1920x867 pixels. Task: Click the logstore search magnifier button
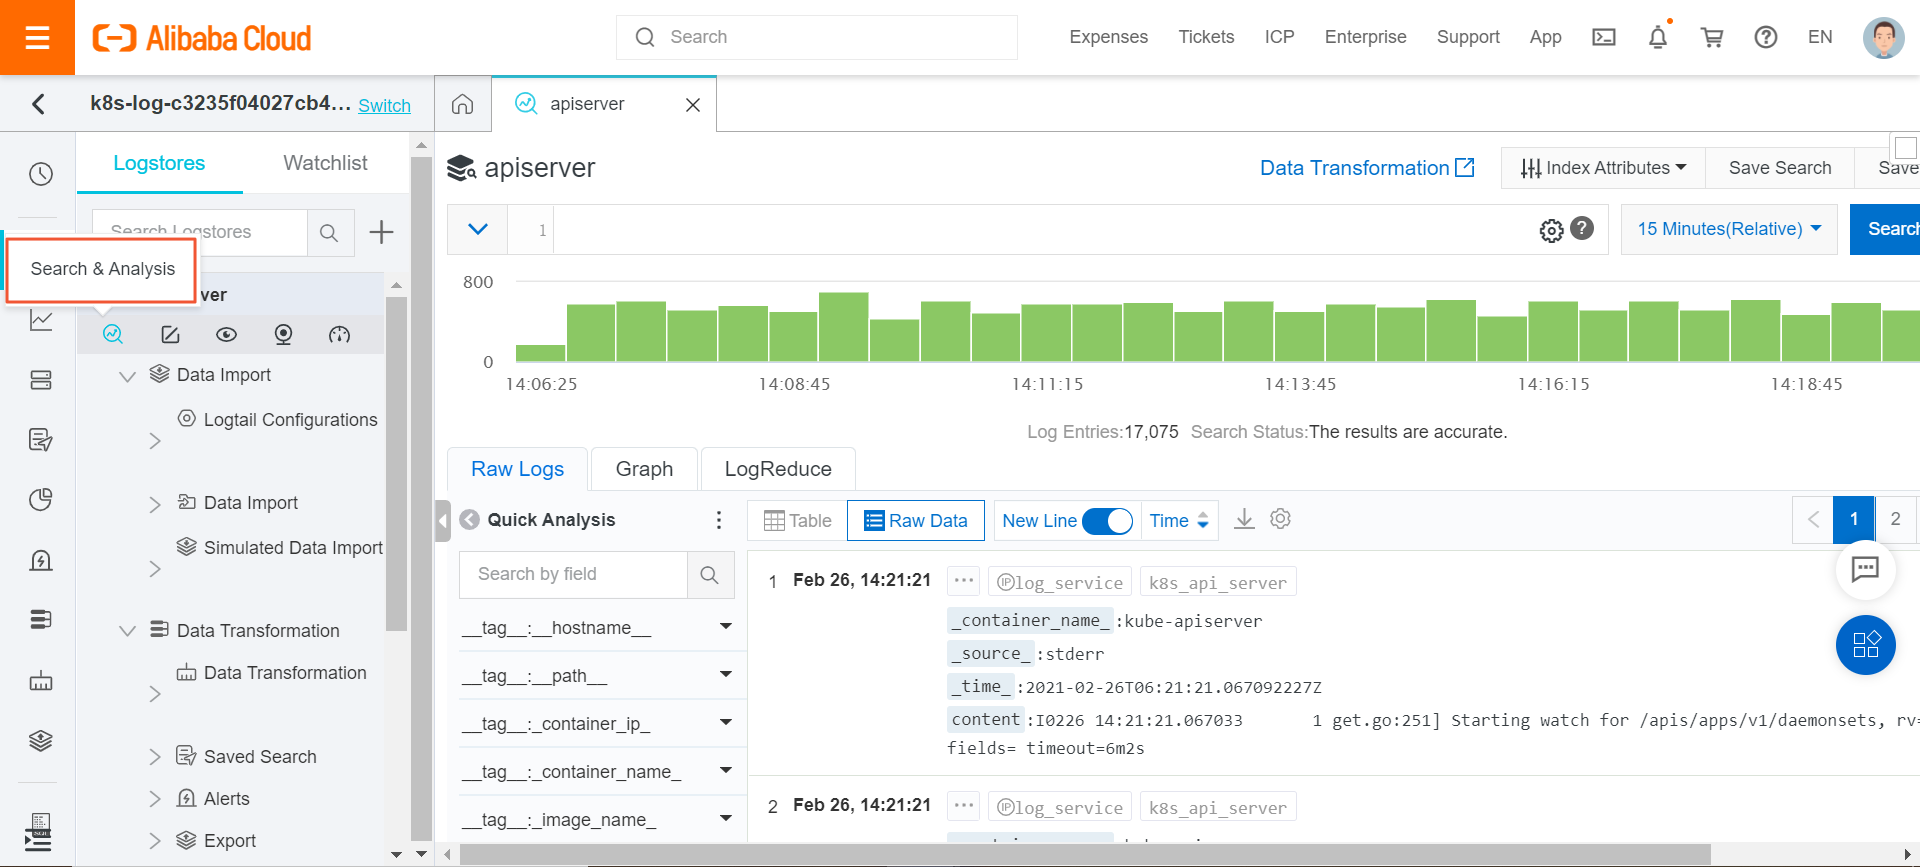329,233
